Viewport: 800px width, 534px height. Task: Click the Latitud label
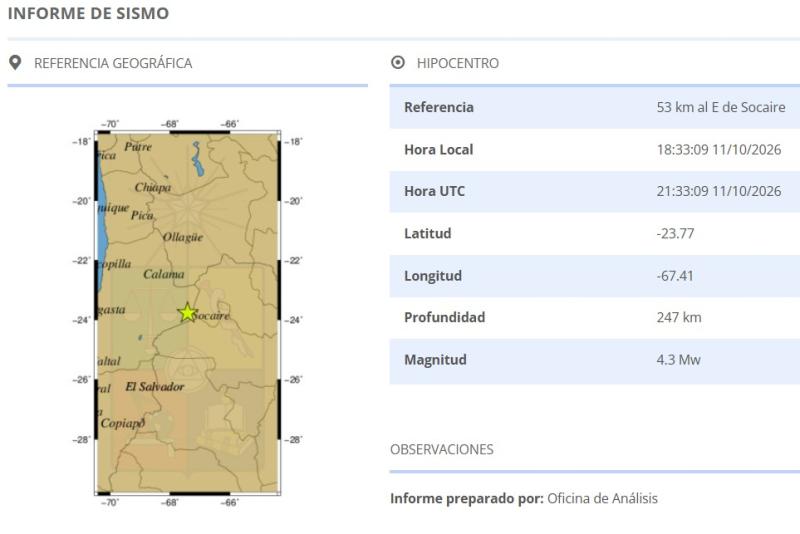pos(428,234)
